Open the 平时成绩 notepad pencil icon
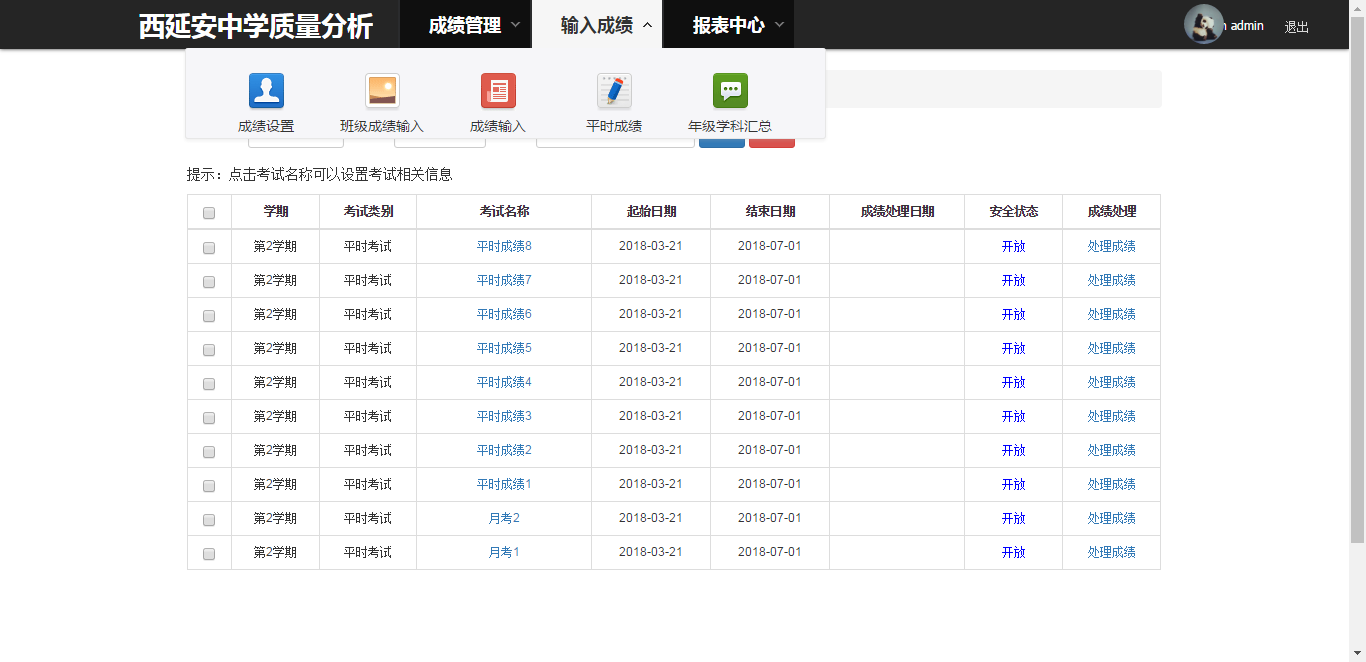The width and height of the screenshot is (1366, 662). click(614, 91)
